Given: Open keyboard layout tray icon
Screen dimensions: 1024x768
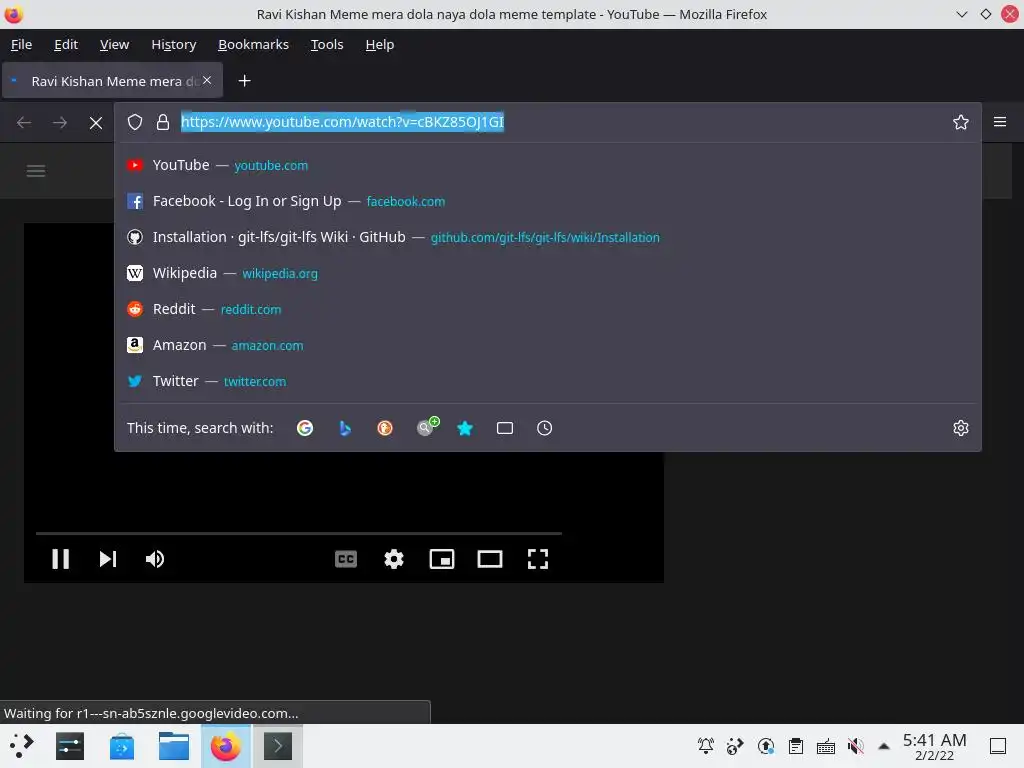Looking at the screenshot, I should 825,746.
